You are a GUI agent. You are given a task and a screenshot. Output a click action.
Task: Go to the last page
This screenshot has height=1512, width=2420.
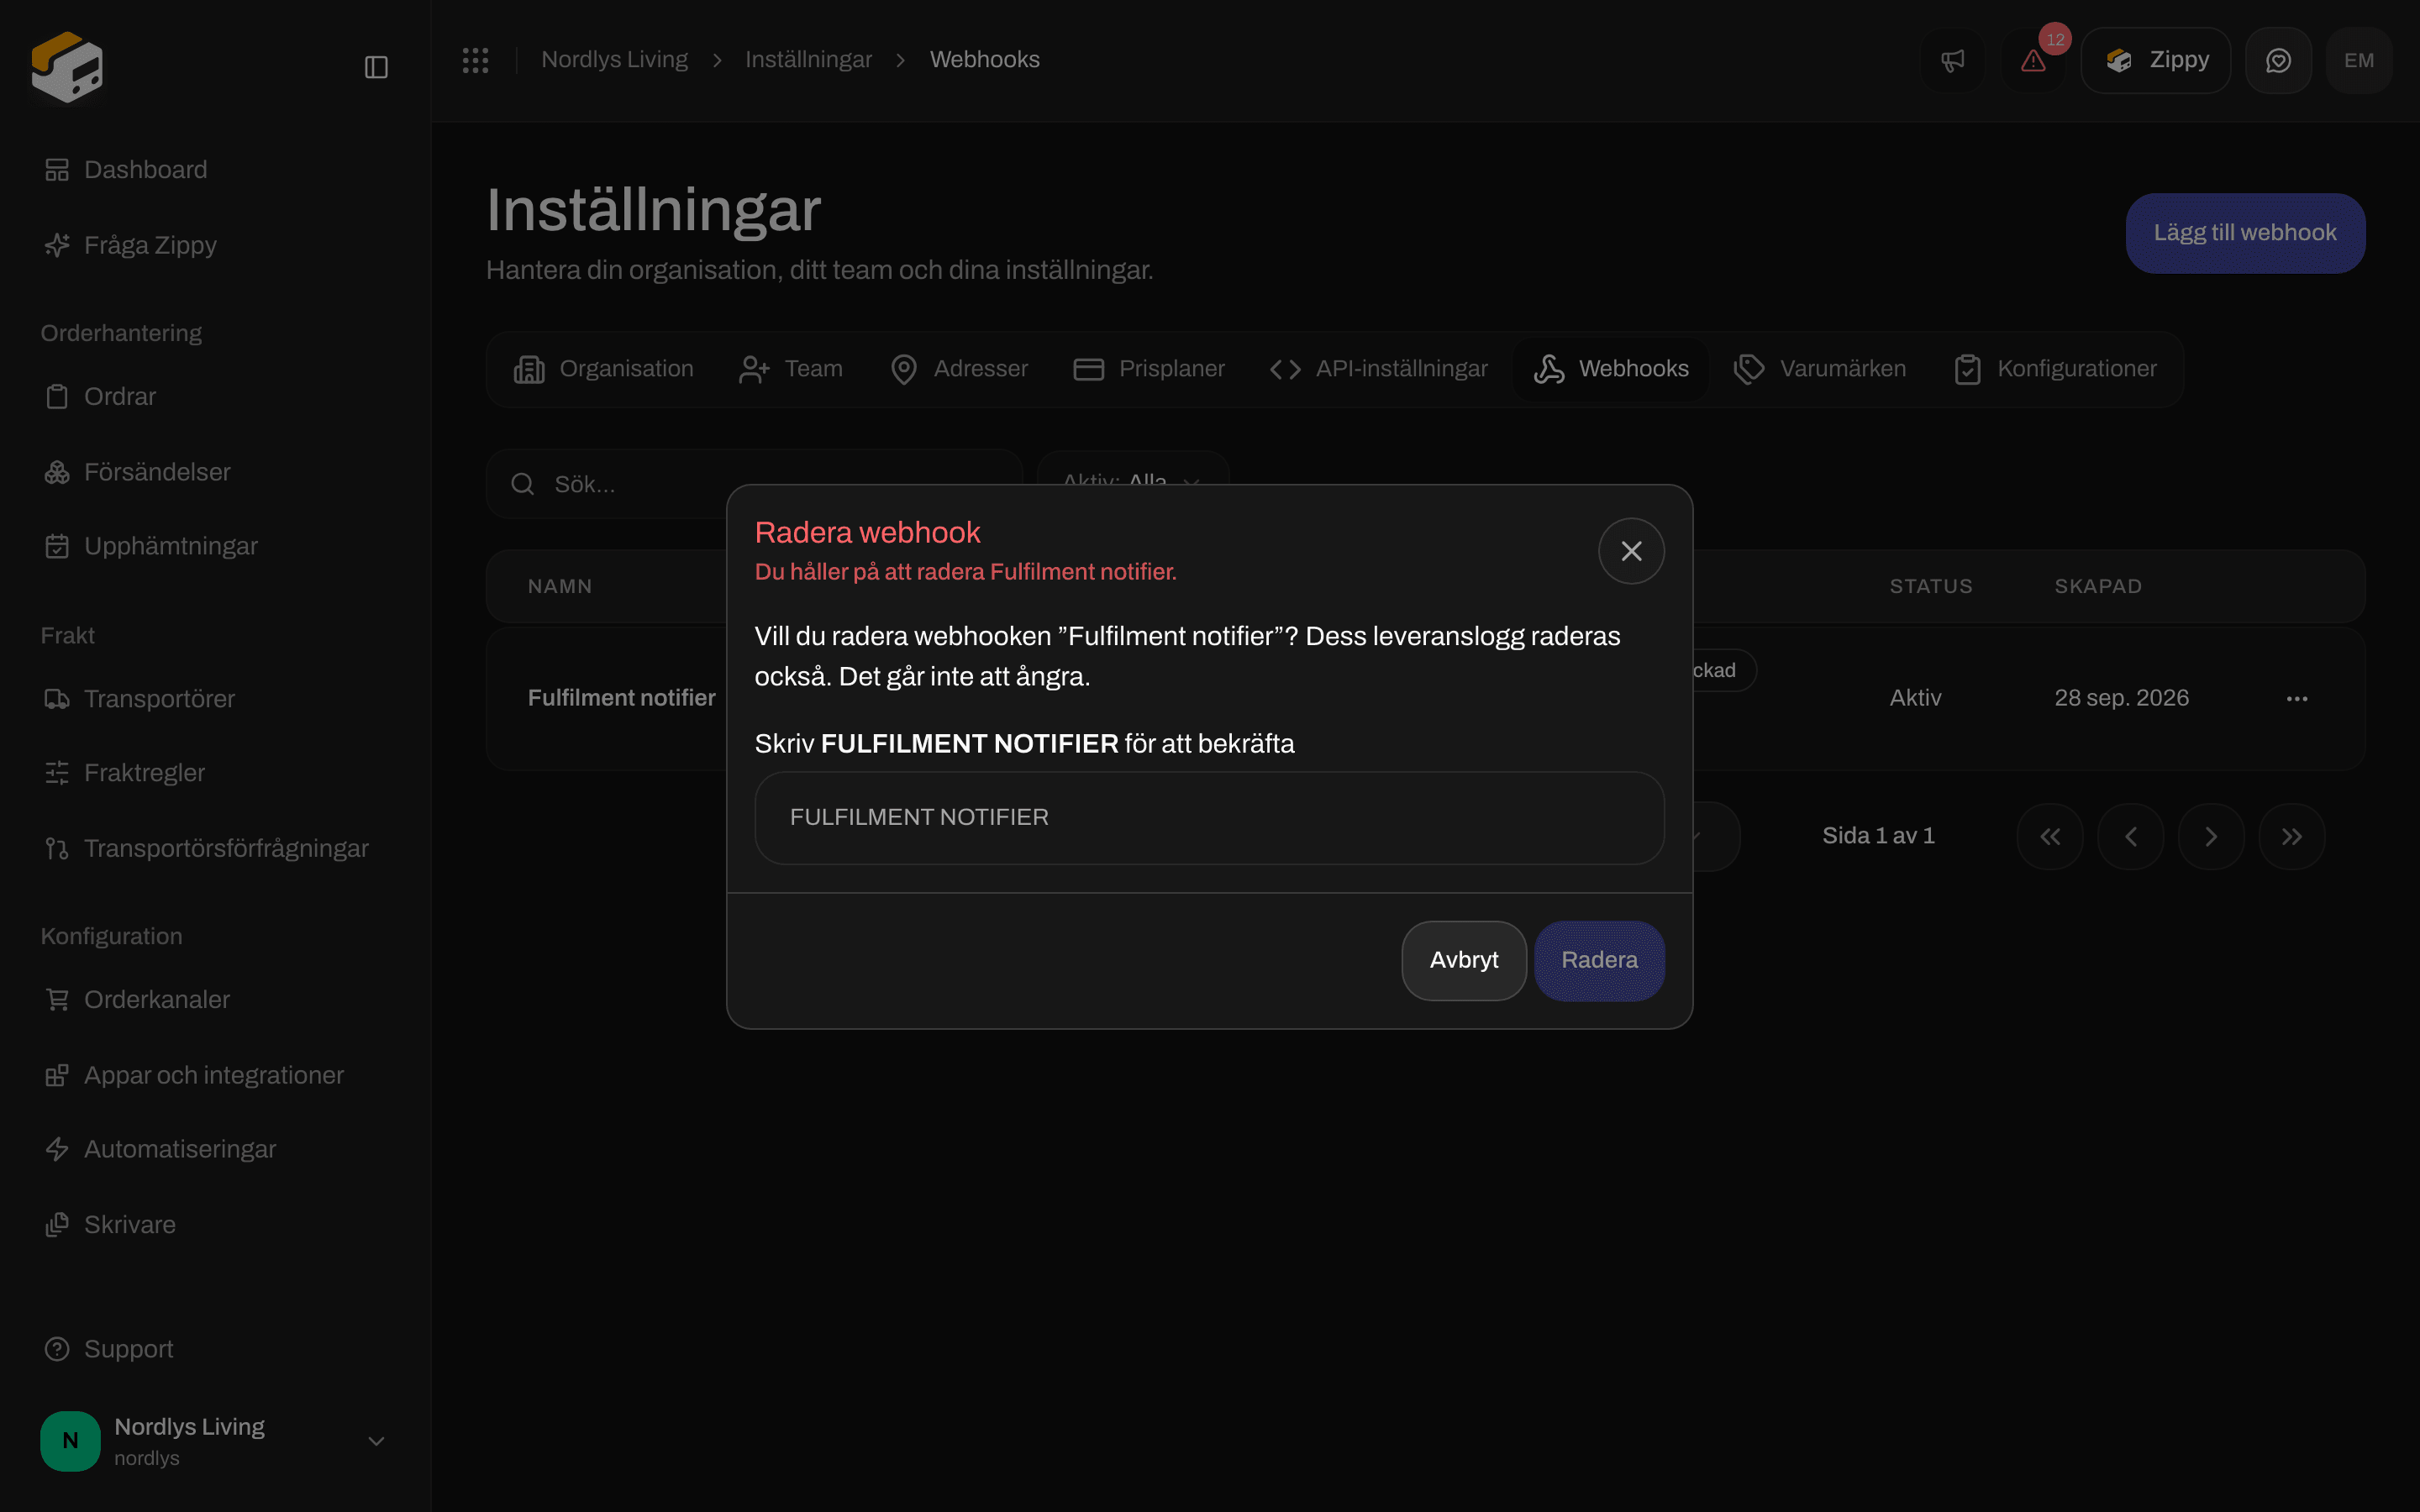pyautogui.click(x=2292, y=836)
